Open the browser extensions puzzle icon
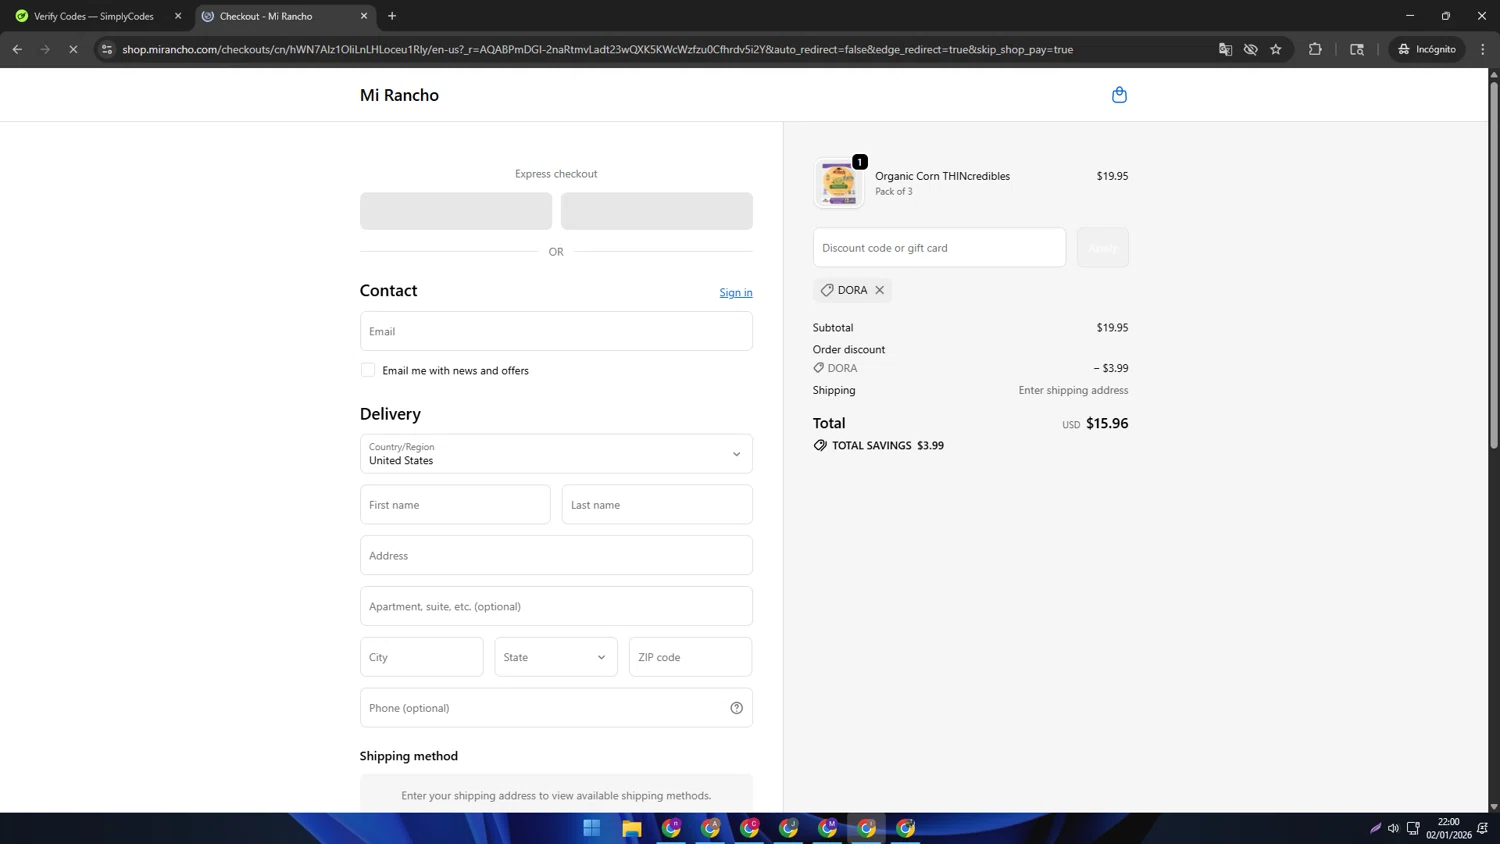The image size is (1500, 844). click(x=1315, y=49)
